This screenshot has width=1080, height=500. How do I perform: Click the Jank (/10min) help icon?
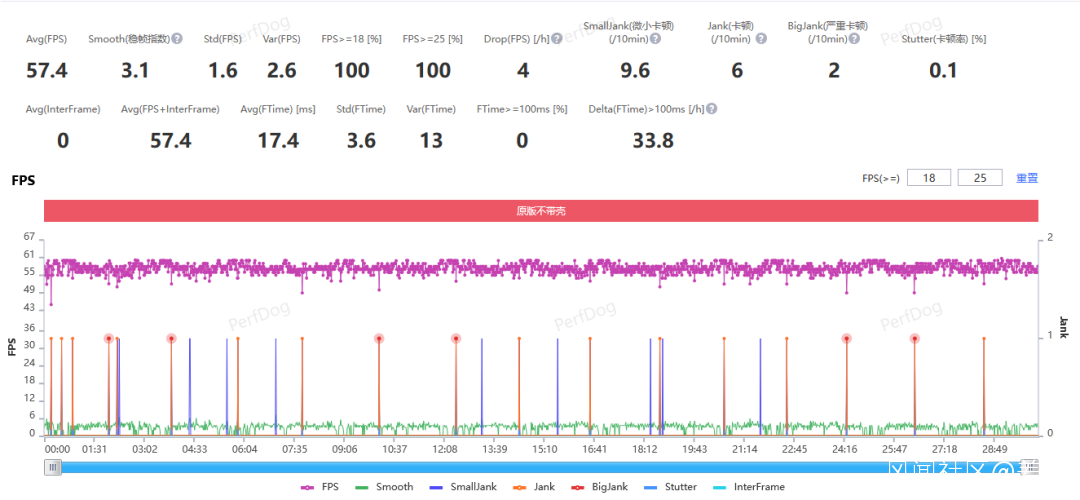pyautogui.click(x=761, y=39)
